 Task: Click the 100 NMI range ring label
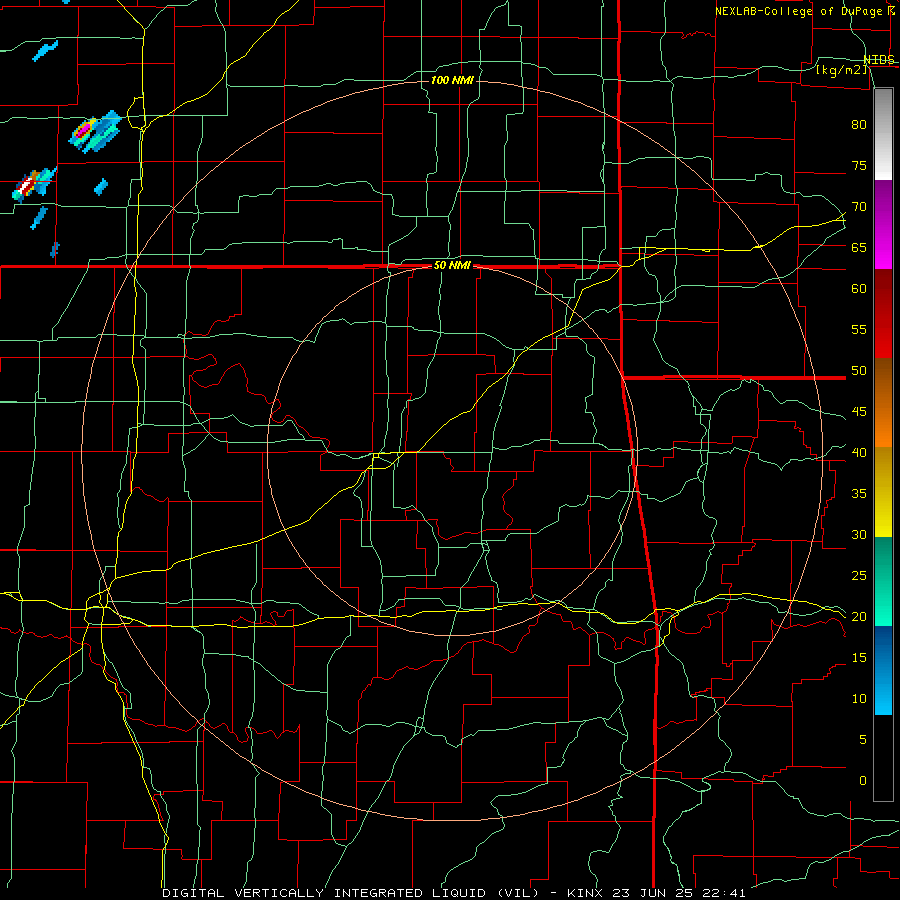coord(452,80)
